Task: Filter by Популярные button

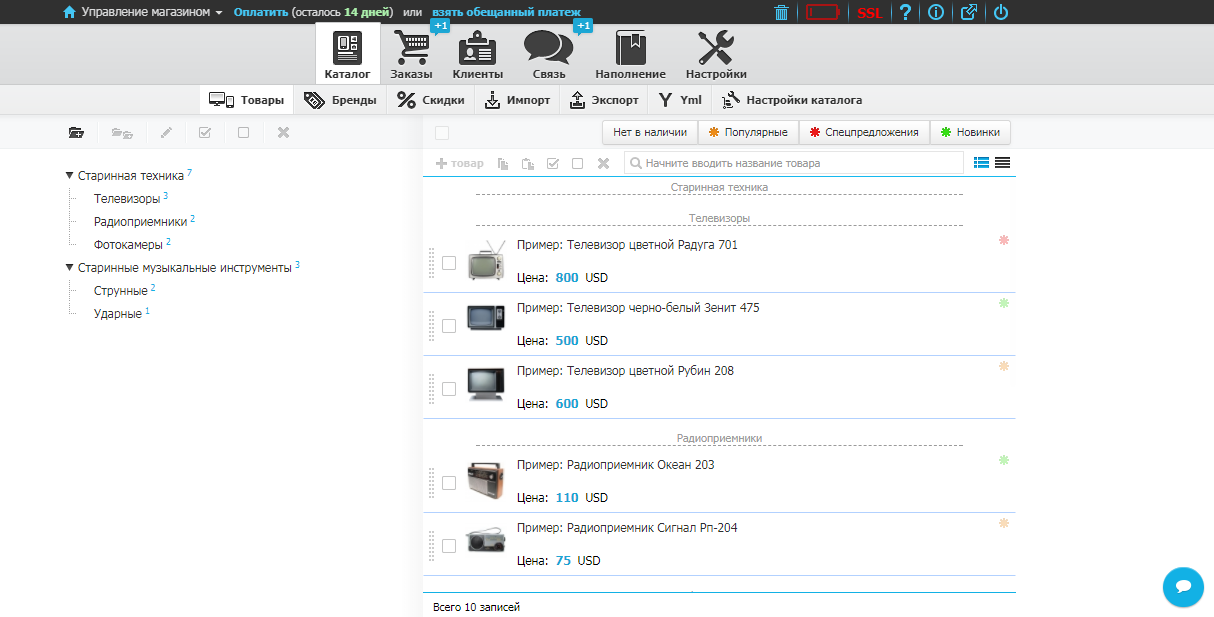Action: tap(748, 132)
